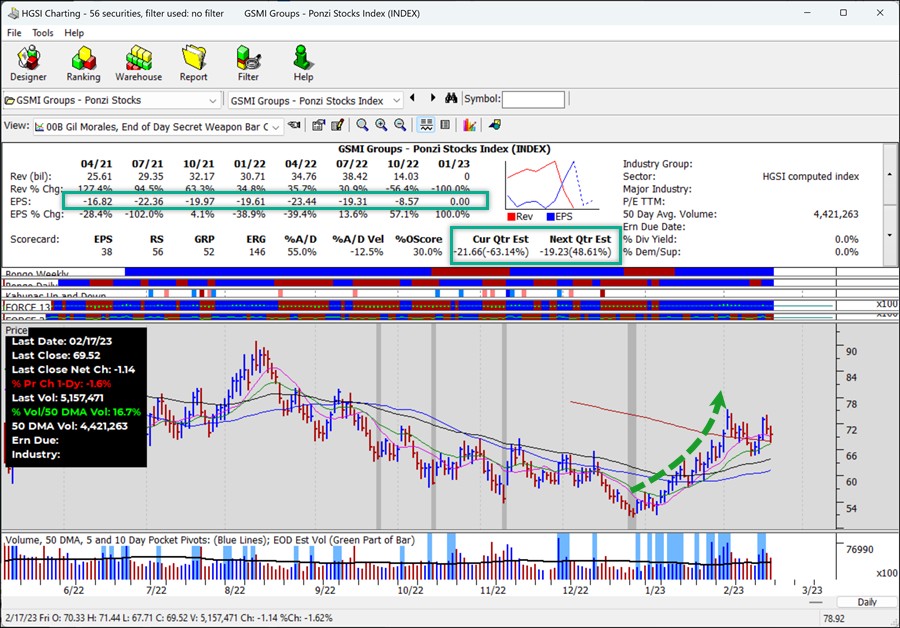The image size is (900, 628).
Task: Open the Filter tool
Action: pos(249,64)
